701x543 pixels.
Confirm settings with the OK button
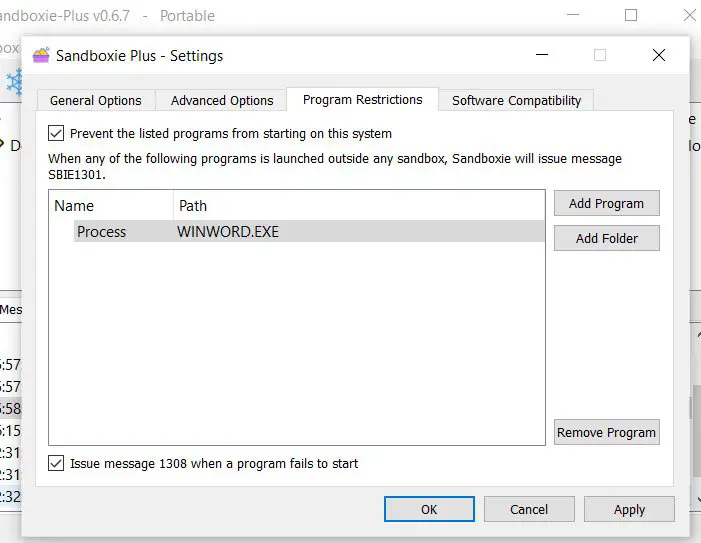tap(429, 509)
